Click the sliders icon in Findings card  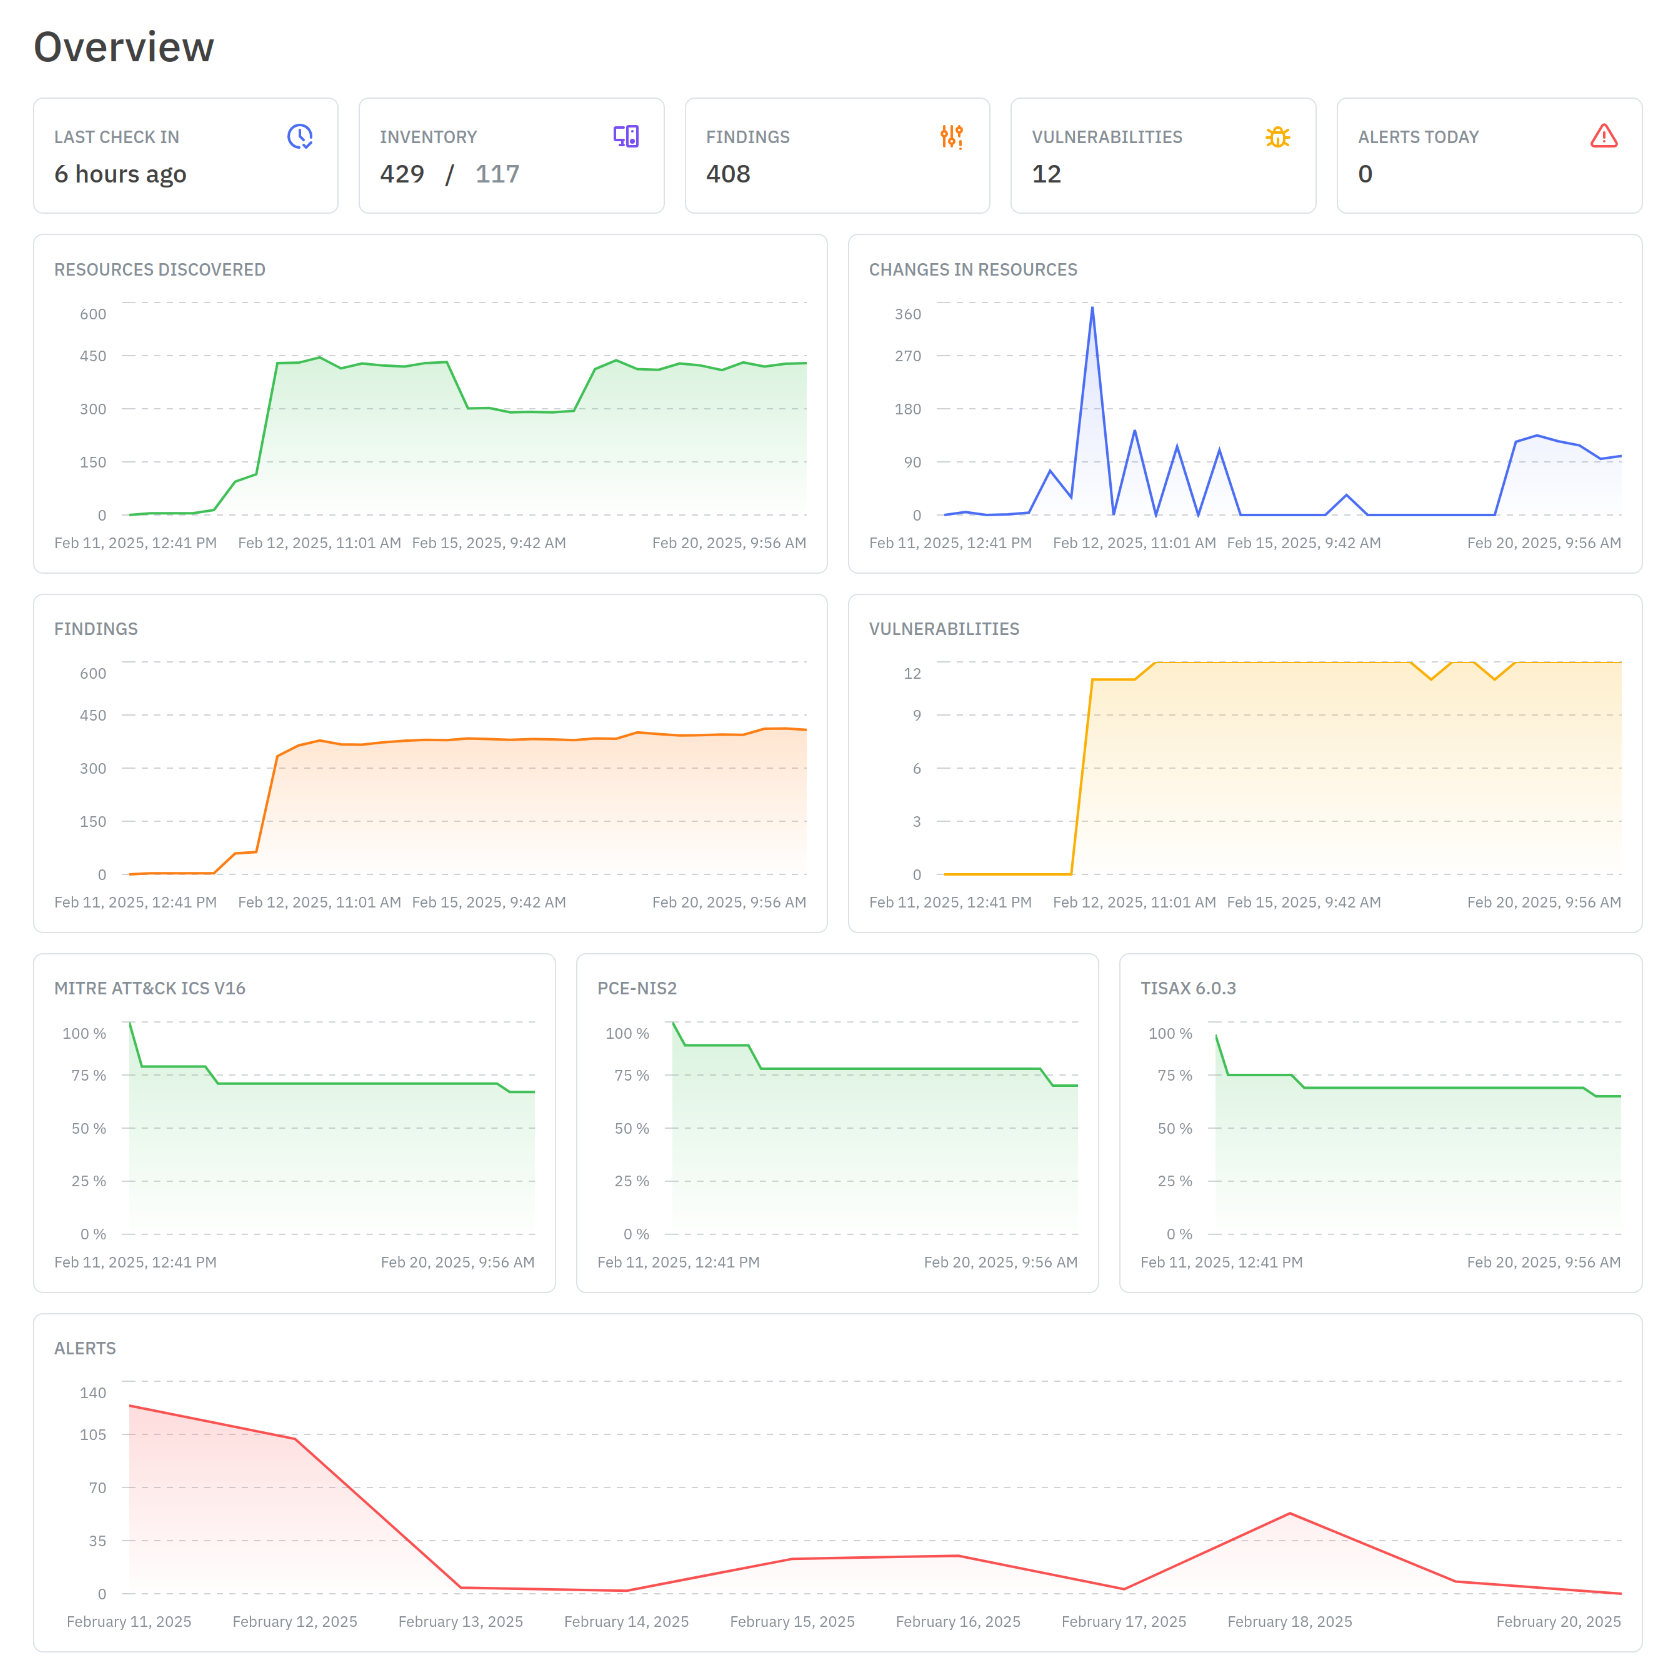[951, 137]
